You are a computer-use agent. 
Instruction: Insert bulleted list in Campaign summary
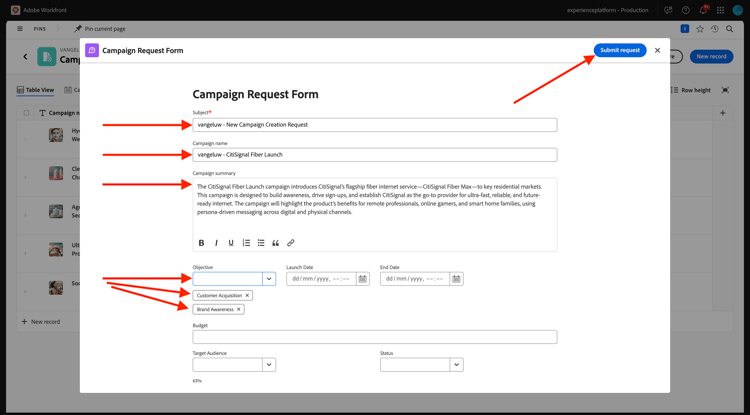(261, 243)
